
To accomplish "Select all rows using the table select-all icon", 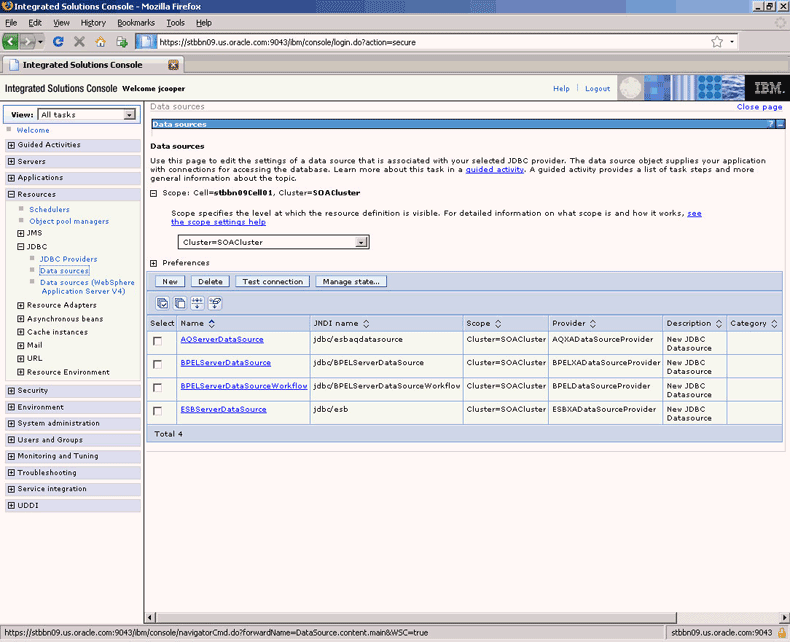I will click(162, 303).
